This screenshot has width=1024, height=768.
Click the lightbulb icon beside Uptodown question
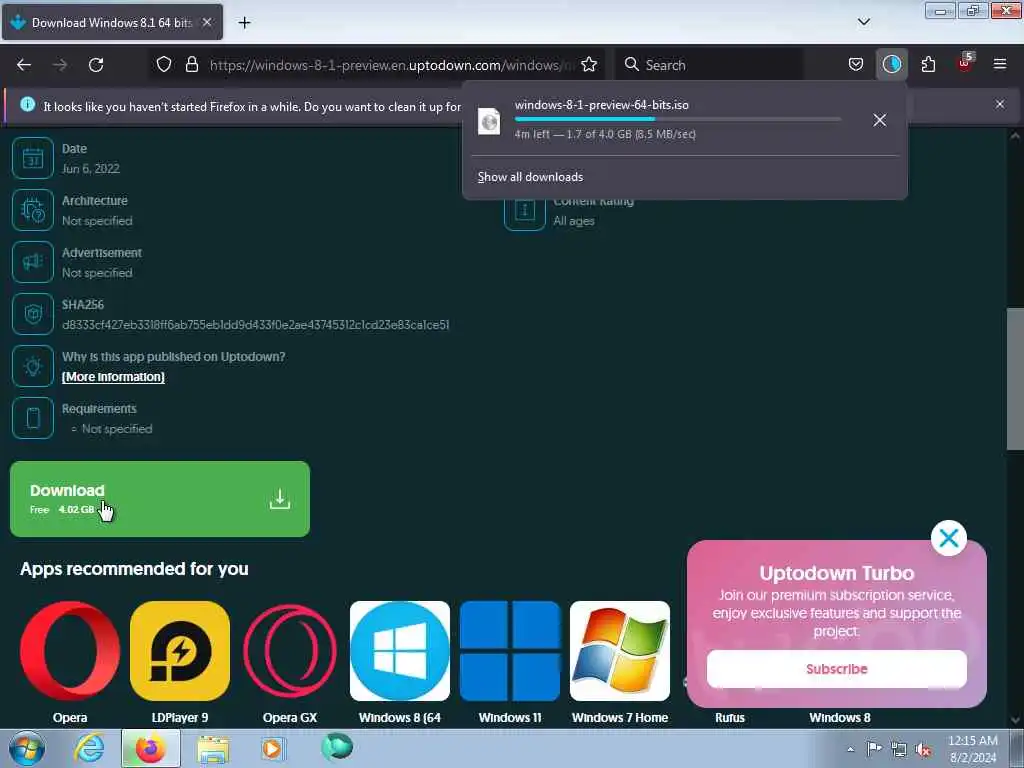[33, 366]
